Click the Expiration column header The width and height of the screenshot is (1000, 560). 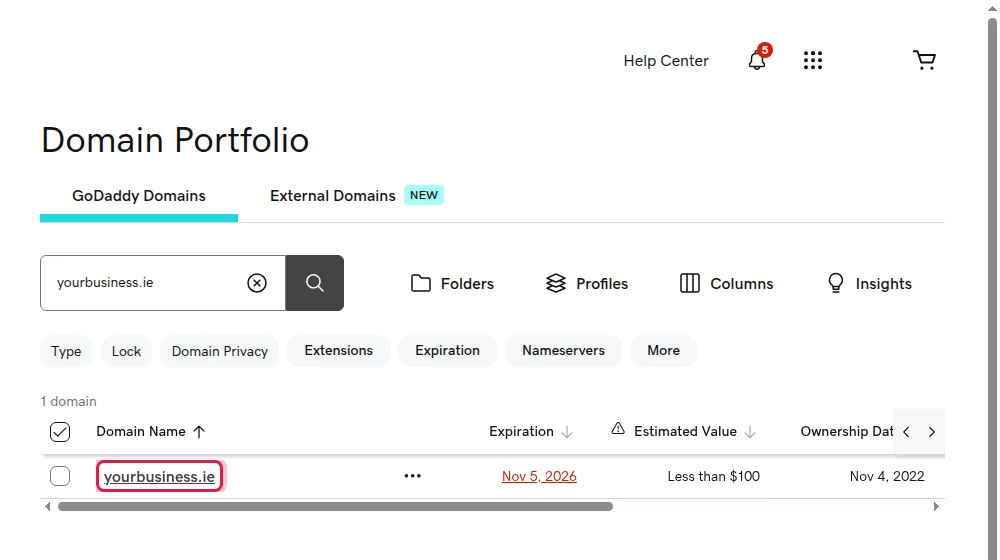pos(521,431)
